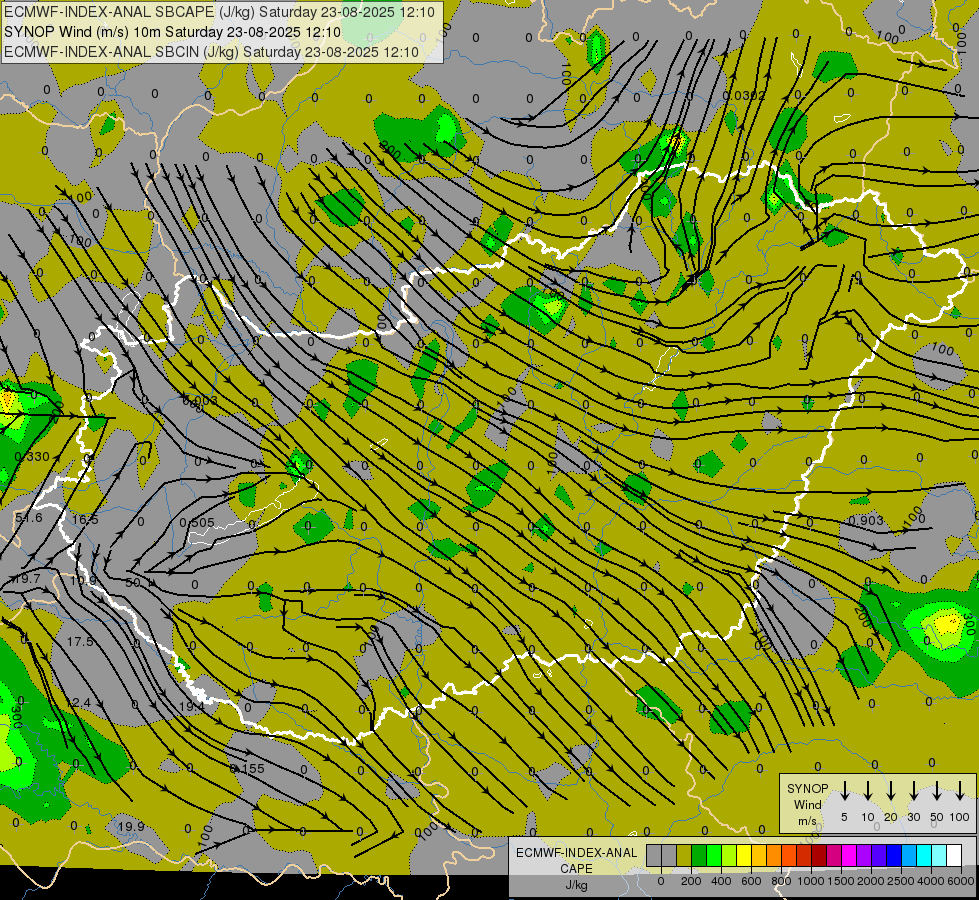Pick the bright magenta CAPE legend swatch
This screenshot has height=900, width=979.
[x=849, y=855]
